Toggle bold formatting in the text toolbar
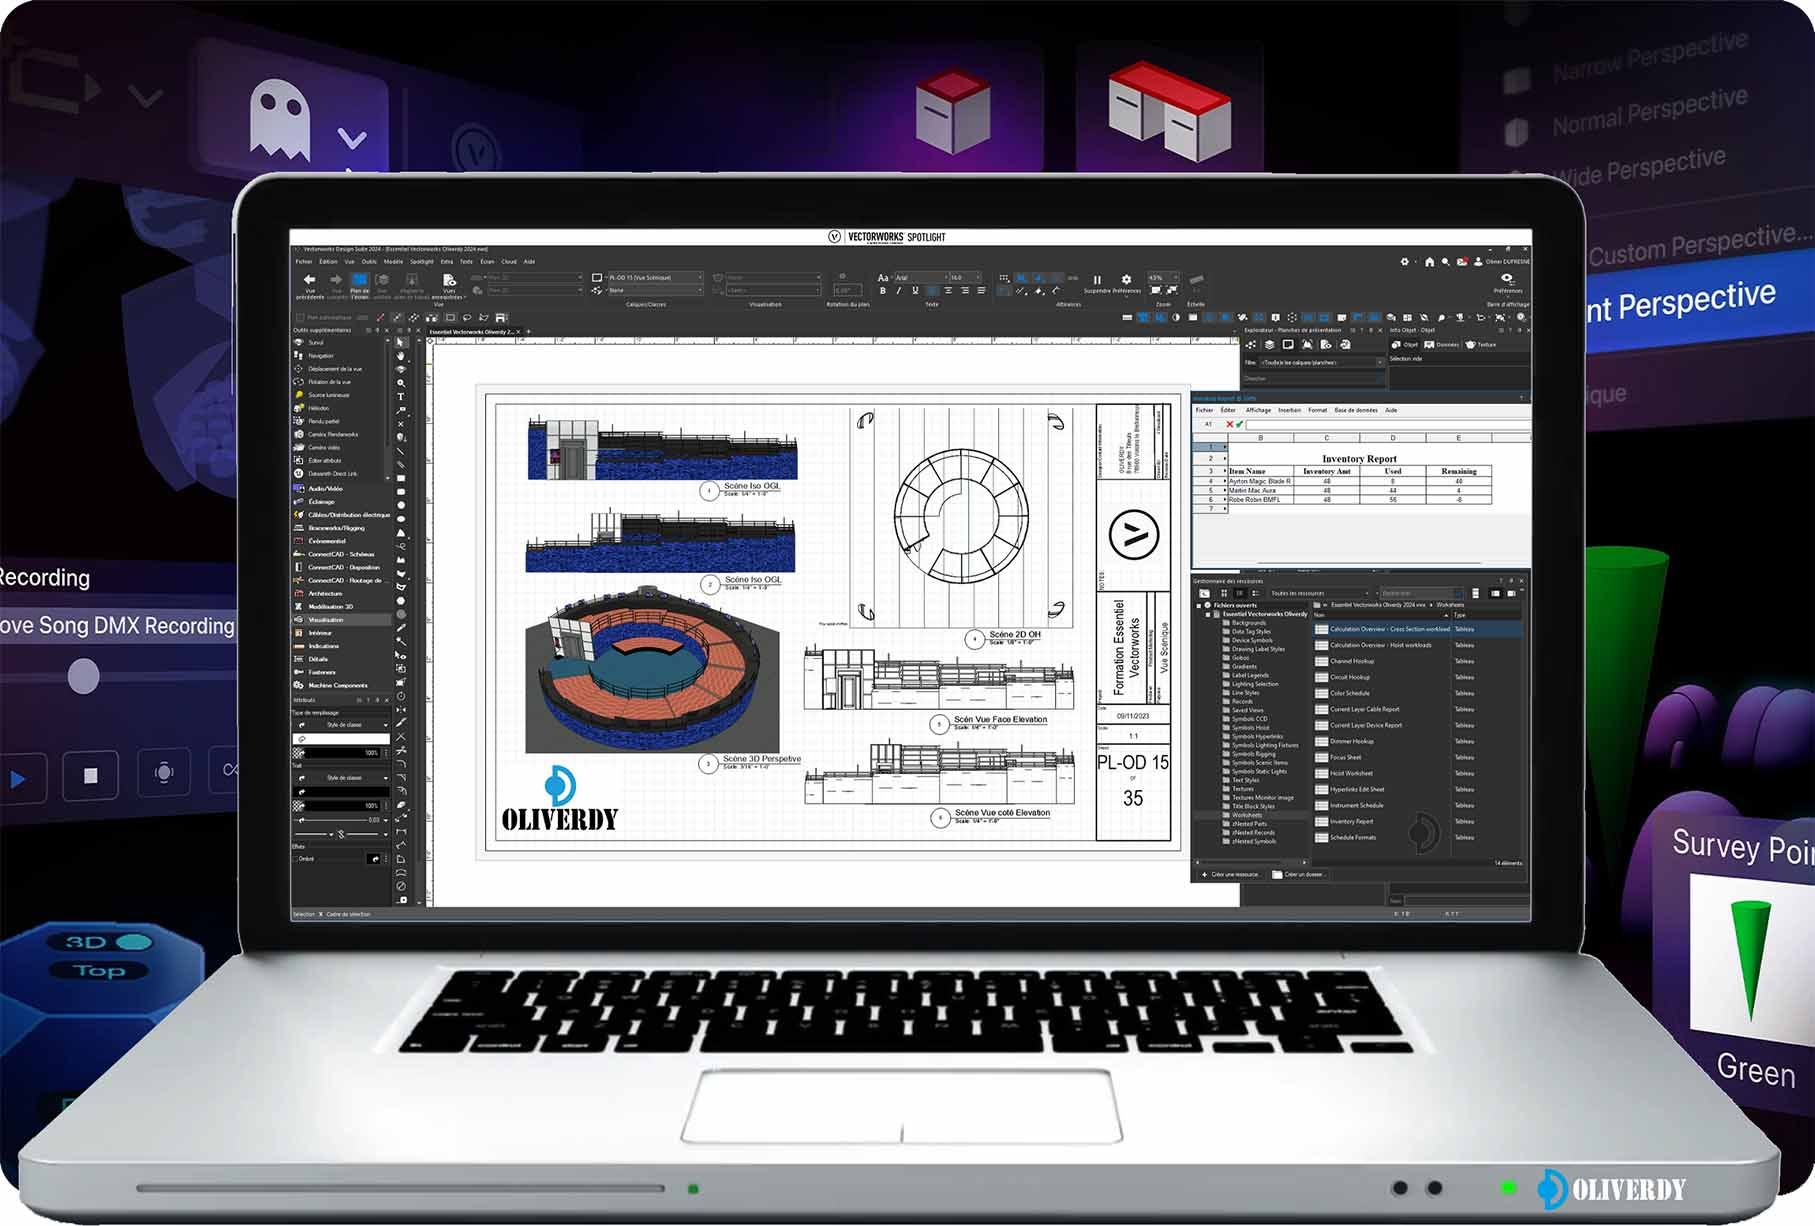1815x1226 pixels. coord(884,288)
